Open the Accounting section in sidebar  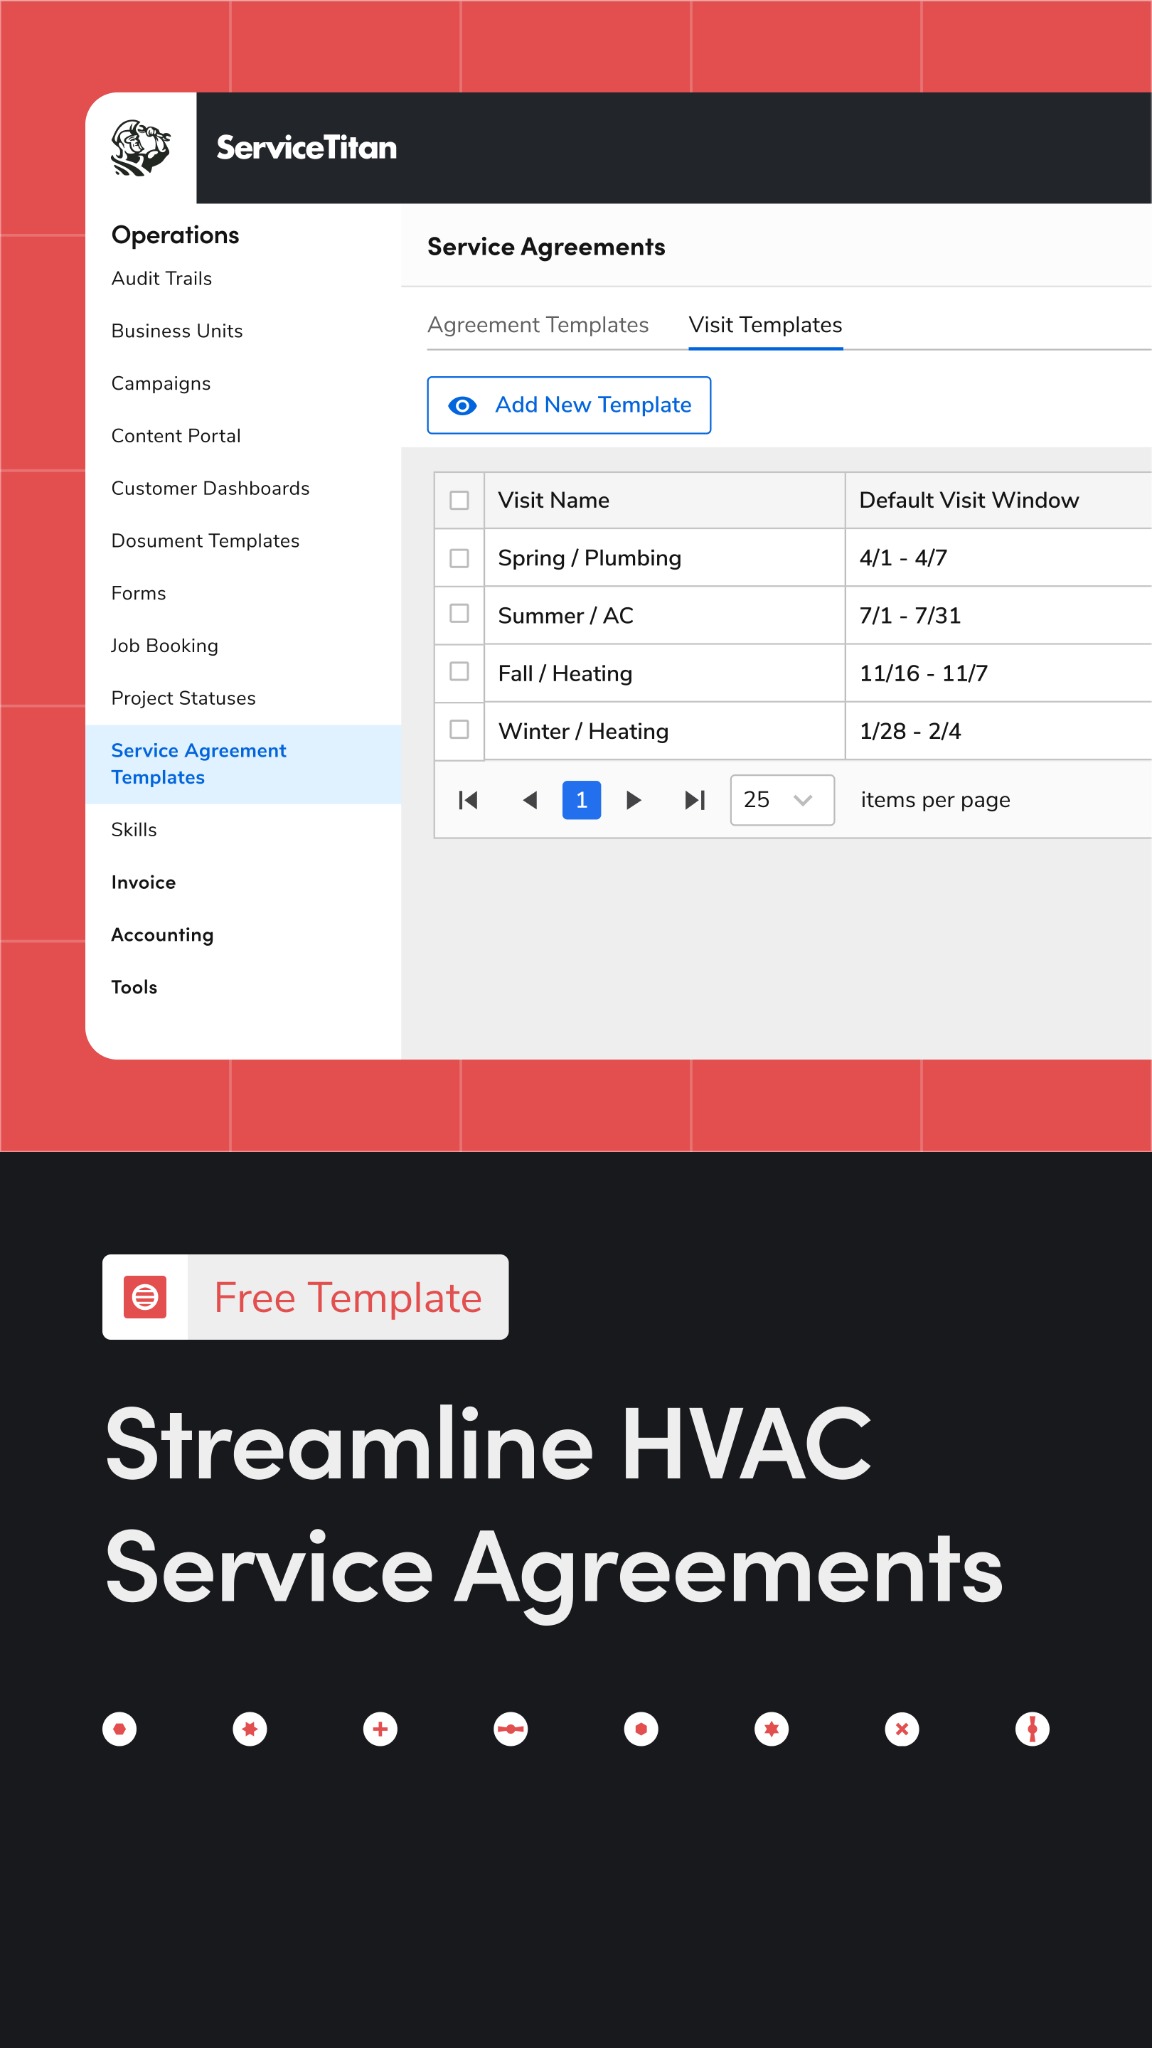(162, 935)
